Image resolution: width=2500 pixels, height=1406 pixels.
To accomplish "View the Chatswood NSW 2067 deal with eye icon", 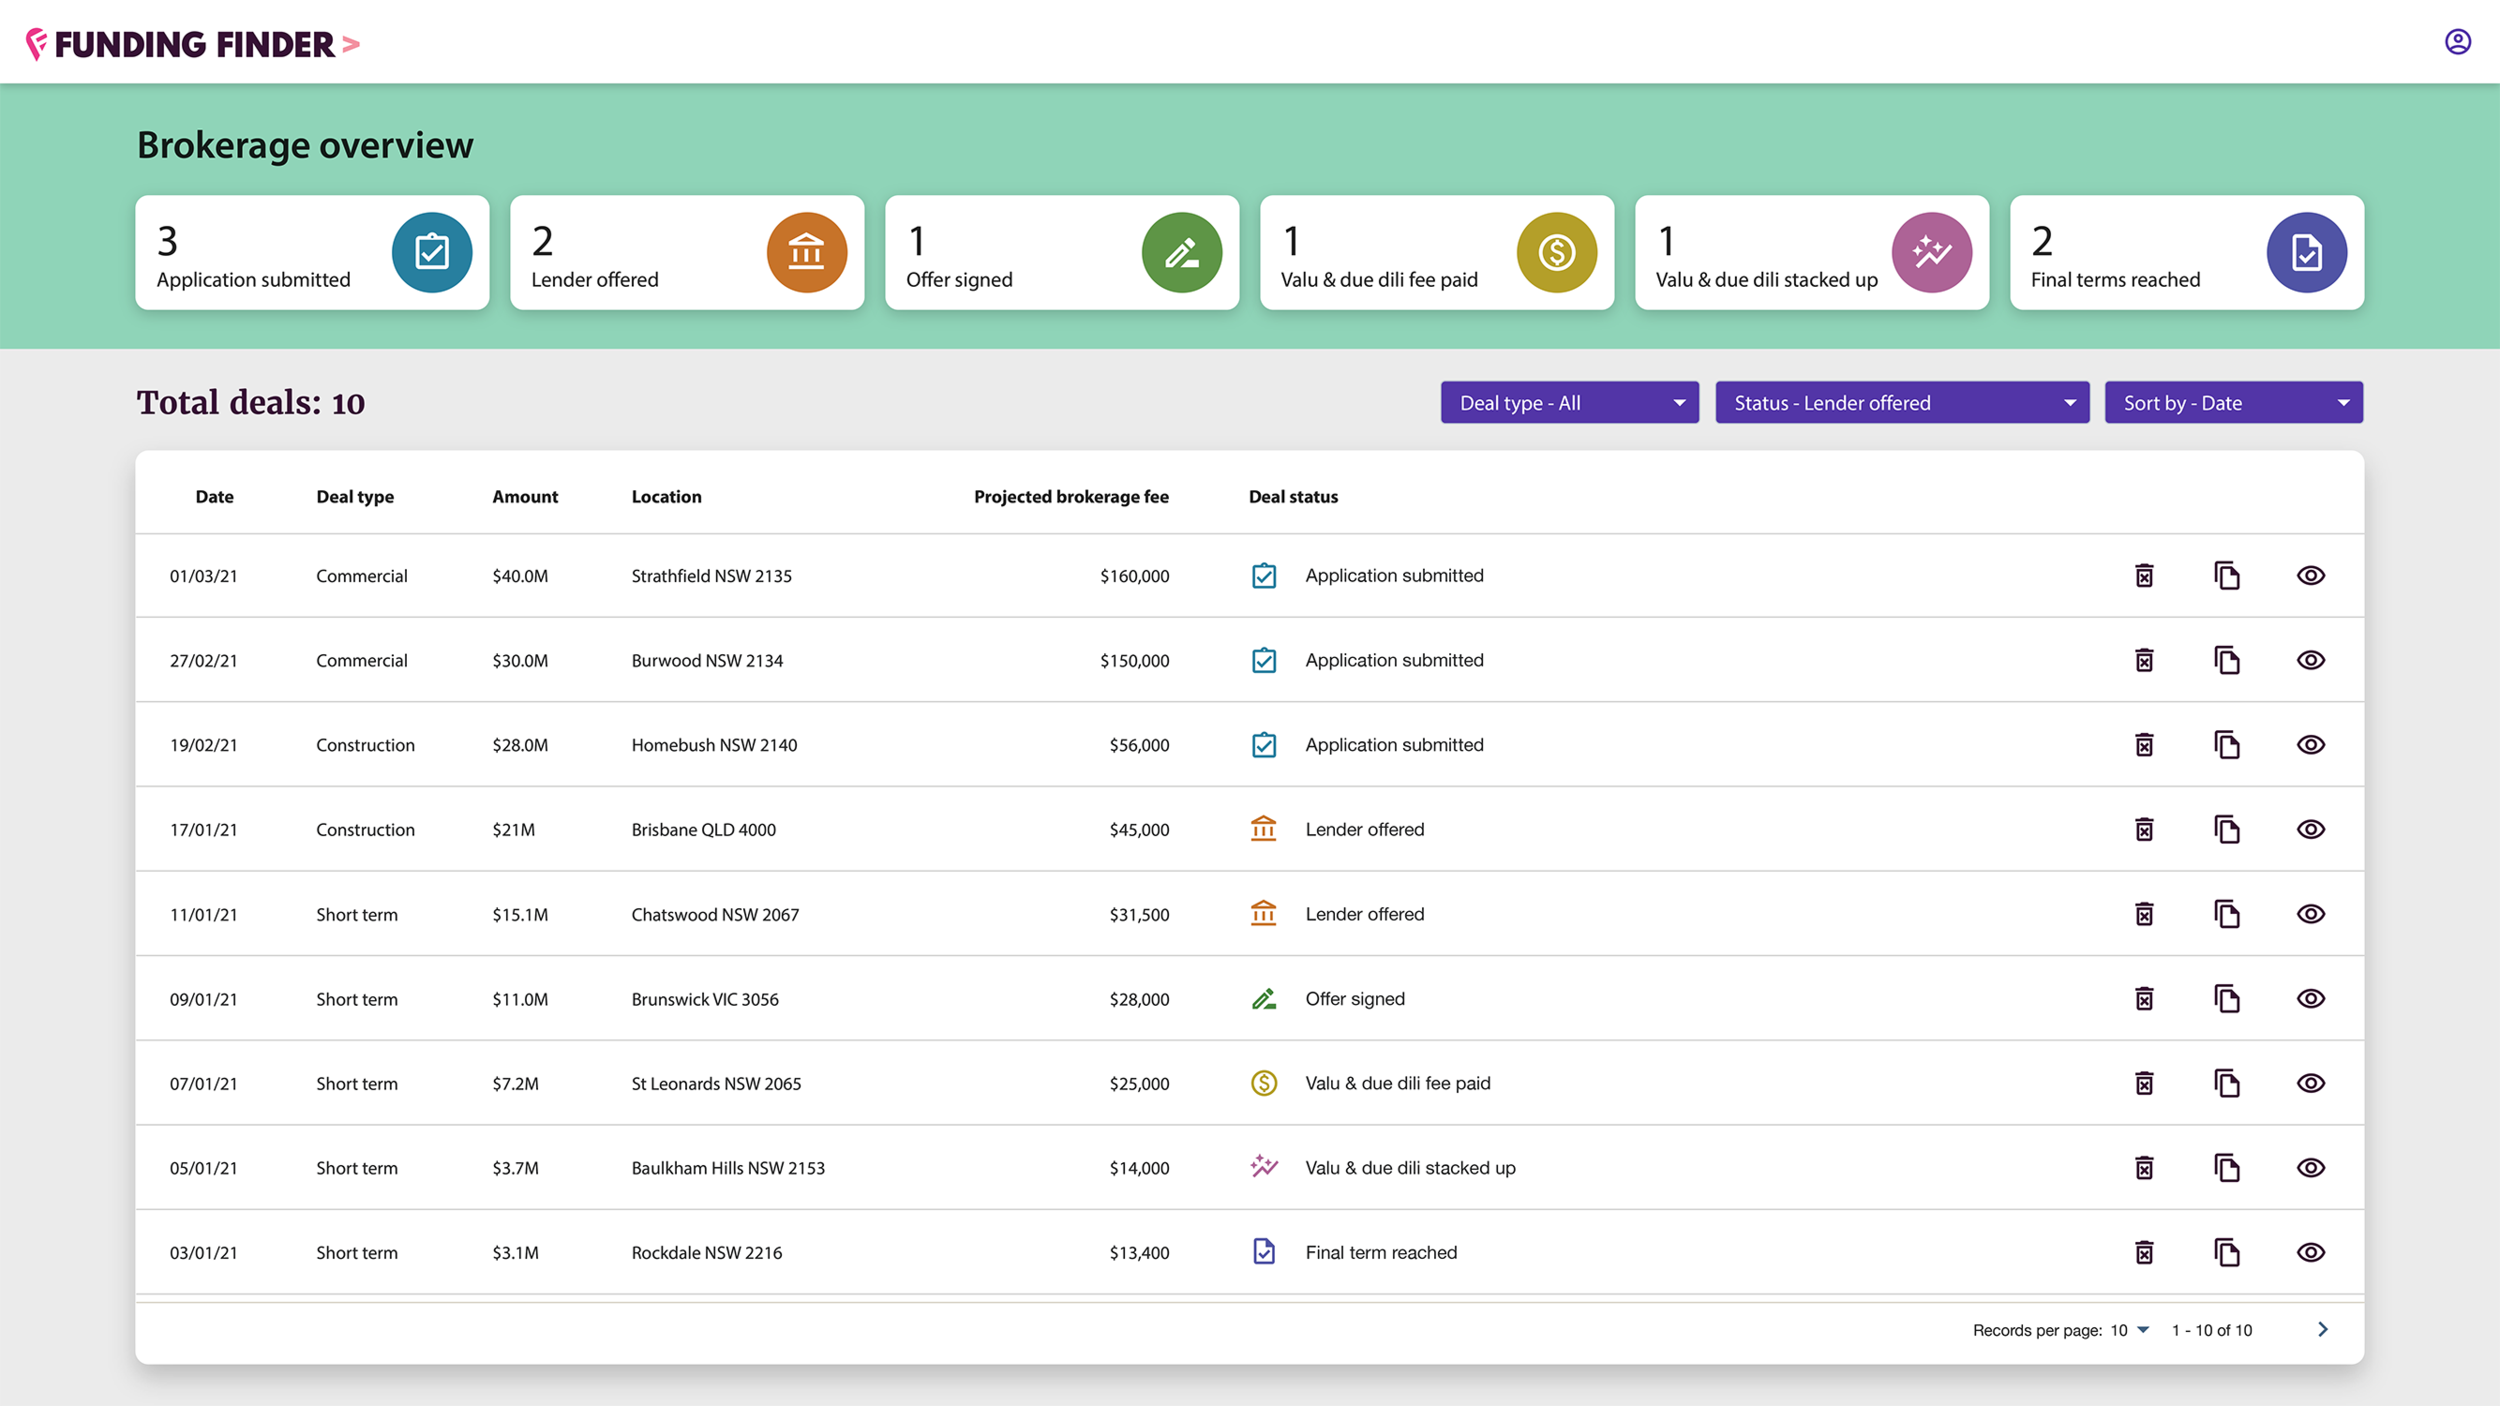I will (x=2310, y=914).
